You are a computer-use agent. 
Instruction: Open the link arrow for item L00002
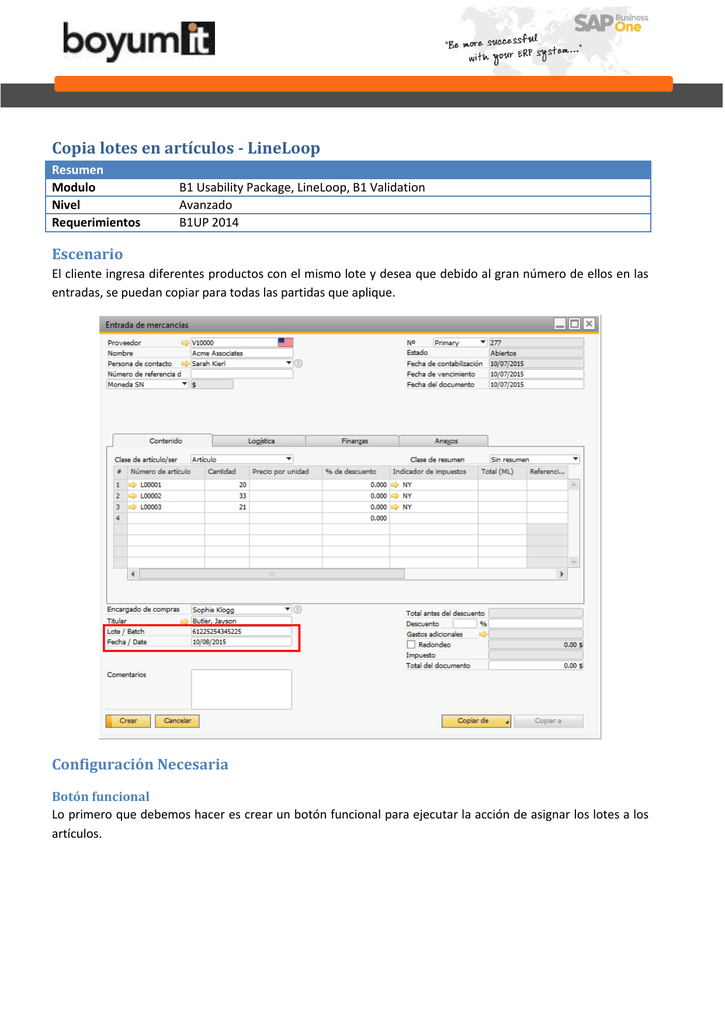133,496
